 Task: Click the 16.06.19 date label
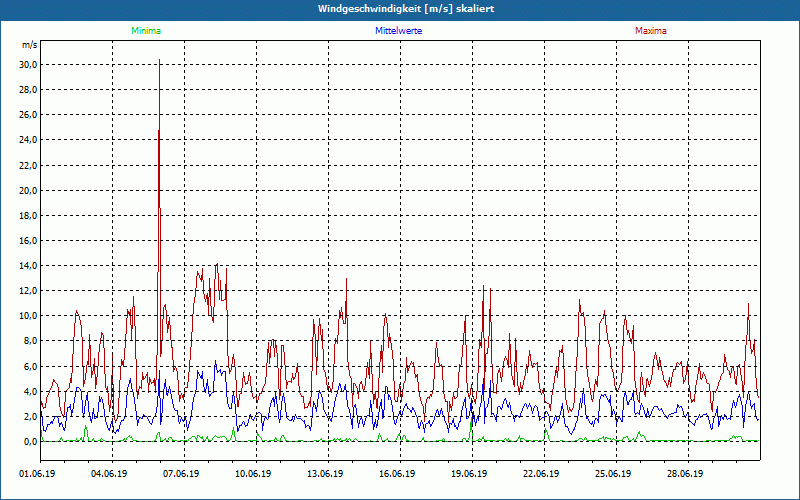(397, 474)
